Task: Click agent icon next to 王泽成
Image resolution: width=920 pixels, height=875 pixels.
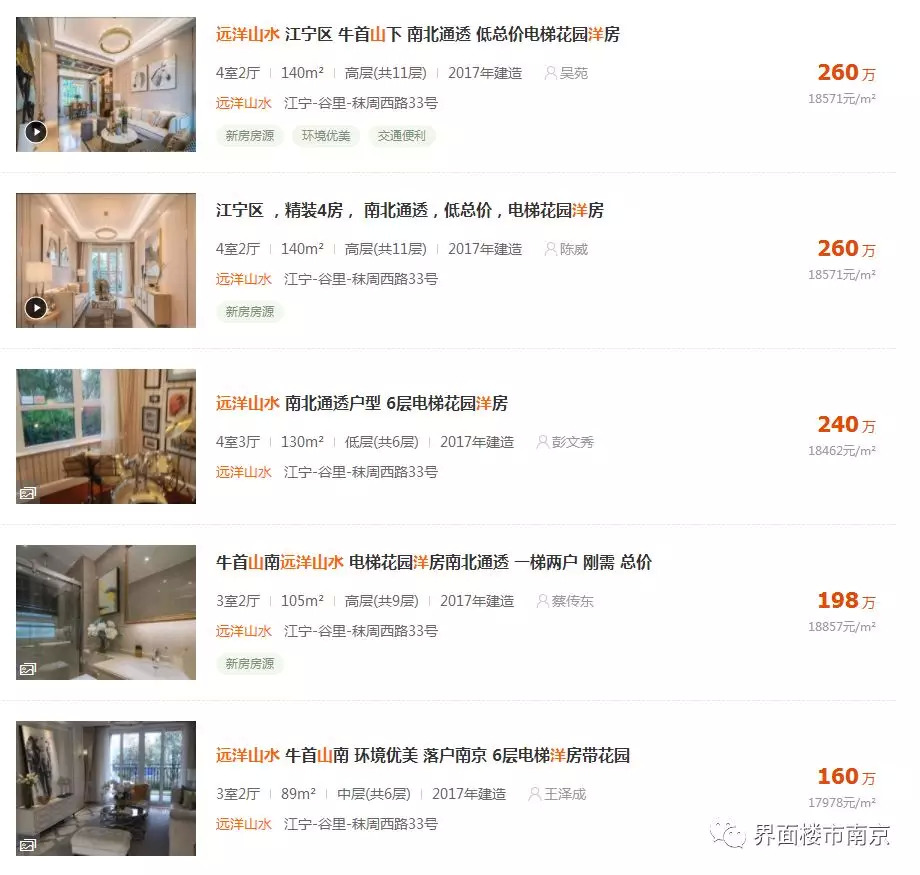Action: point(535,794)
